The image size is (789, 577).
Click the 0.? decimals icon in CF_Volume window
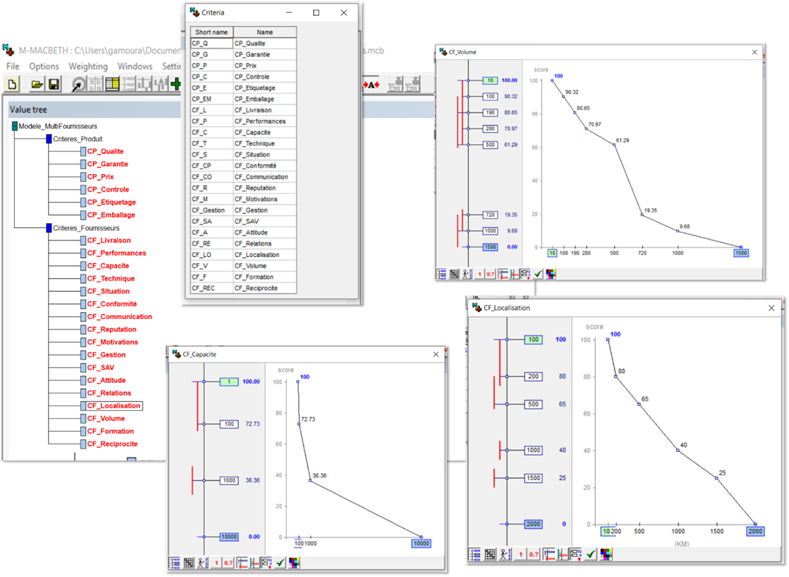click(491, 274)
